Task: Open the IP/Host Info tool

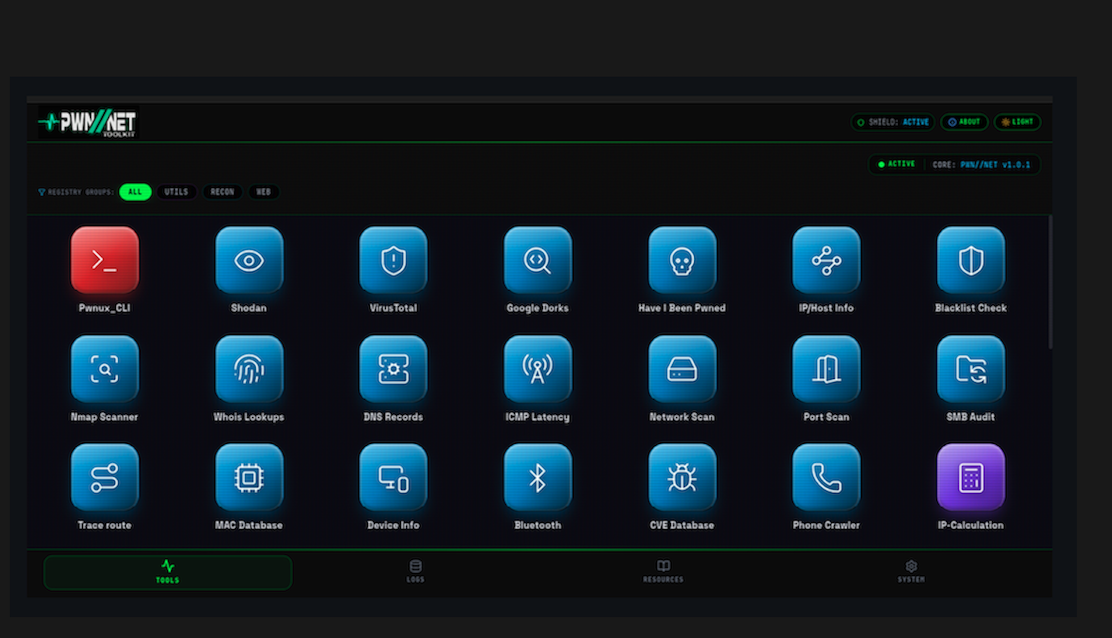Action: 826,260
